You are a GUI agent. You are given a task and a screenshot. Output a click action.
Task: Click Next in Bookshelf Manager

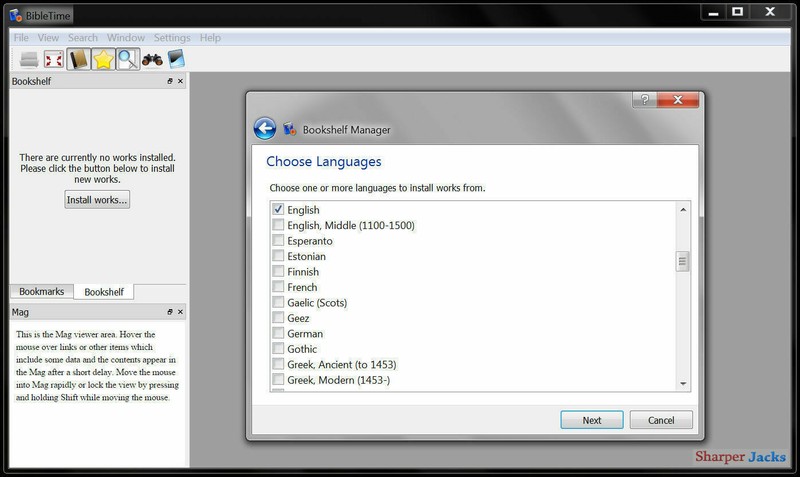[x=592, y=420]
